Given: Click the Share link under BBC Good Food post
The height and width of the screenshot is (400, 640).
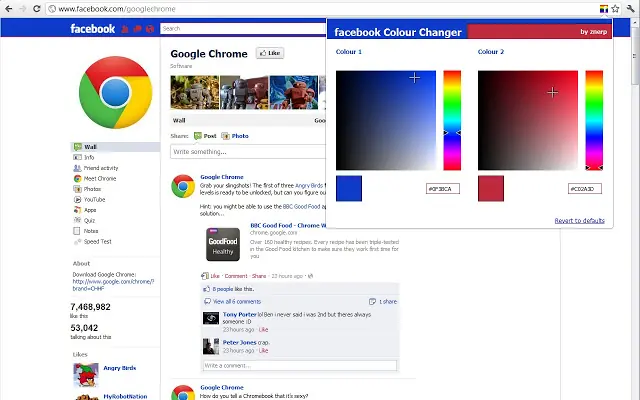Looking at the screenshot, I should tap(259, 276).
